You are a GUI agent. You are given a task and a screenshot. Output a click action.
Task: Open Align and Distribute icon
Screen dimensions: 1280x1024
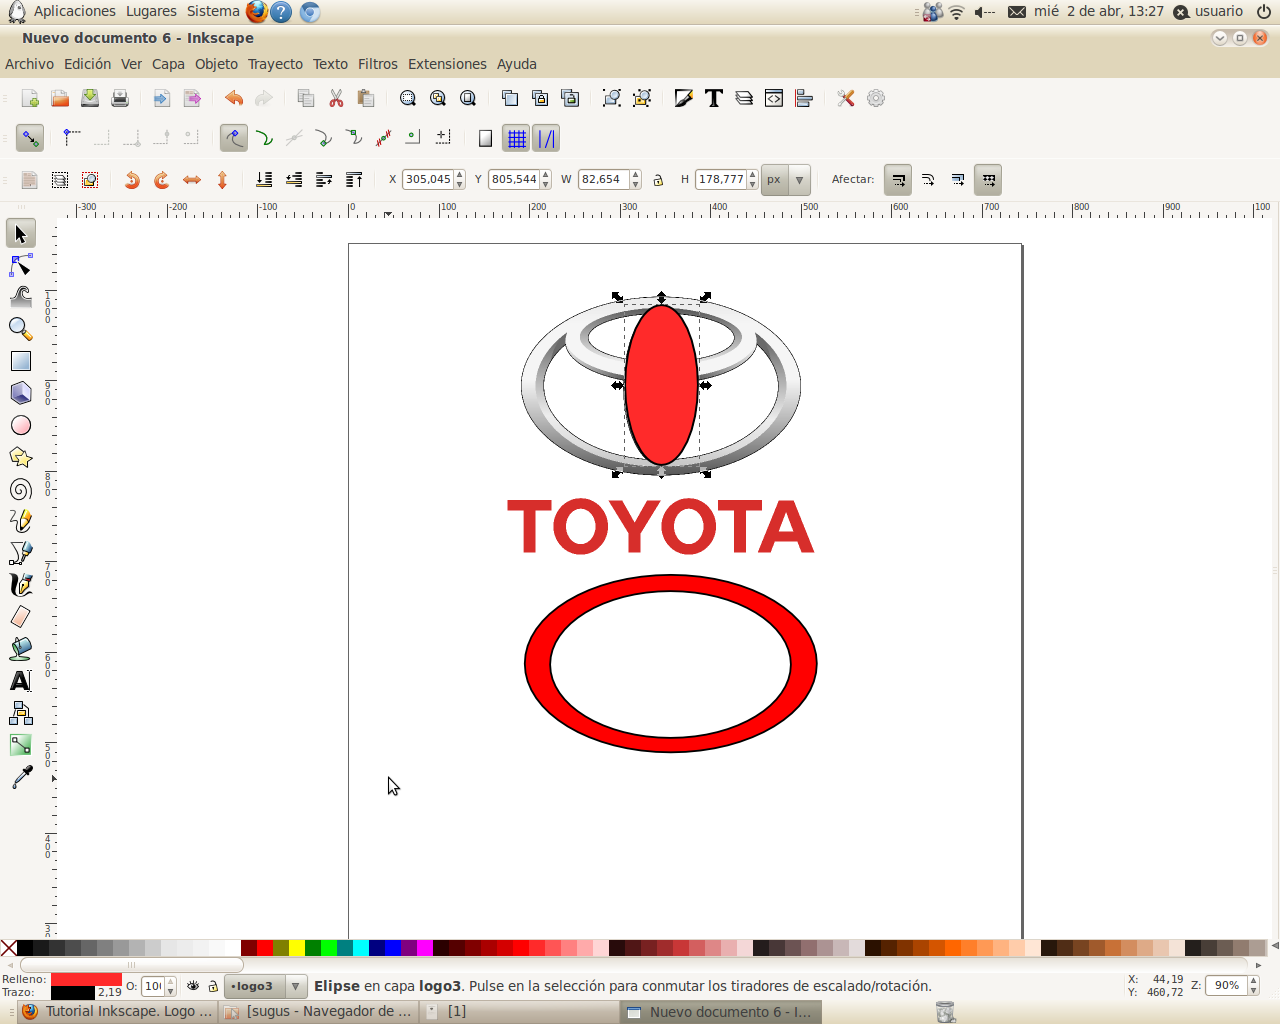tap(804, 98)
